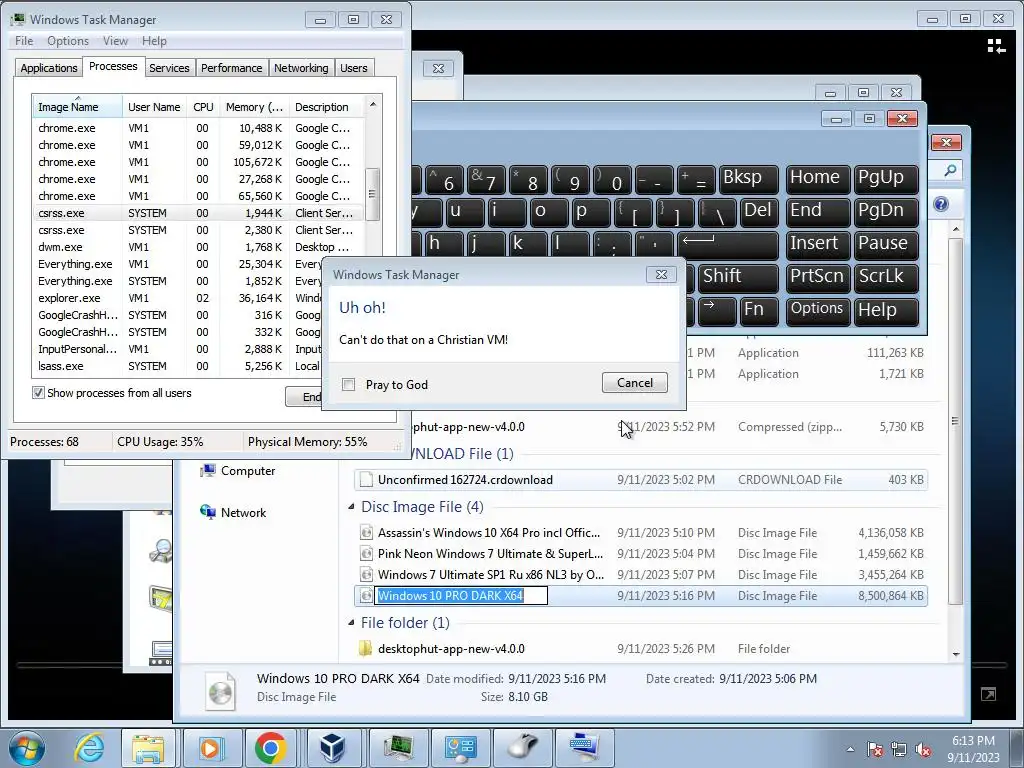Switch to Applications tab

pos(48,68)
